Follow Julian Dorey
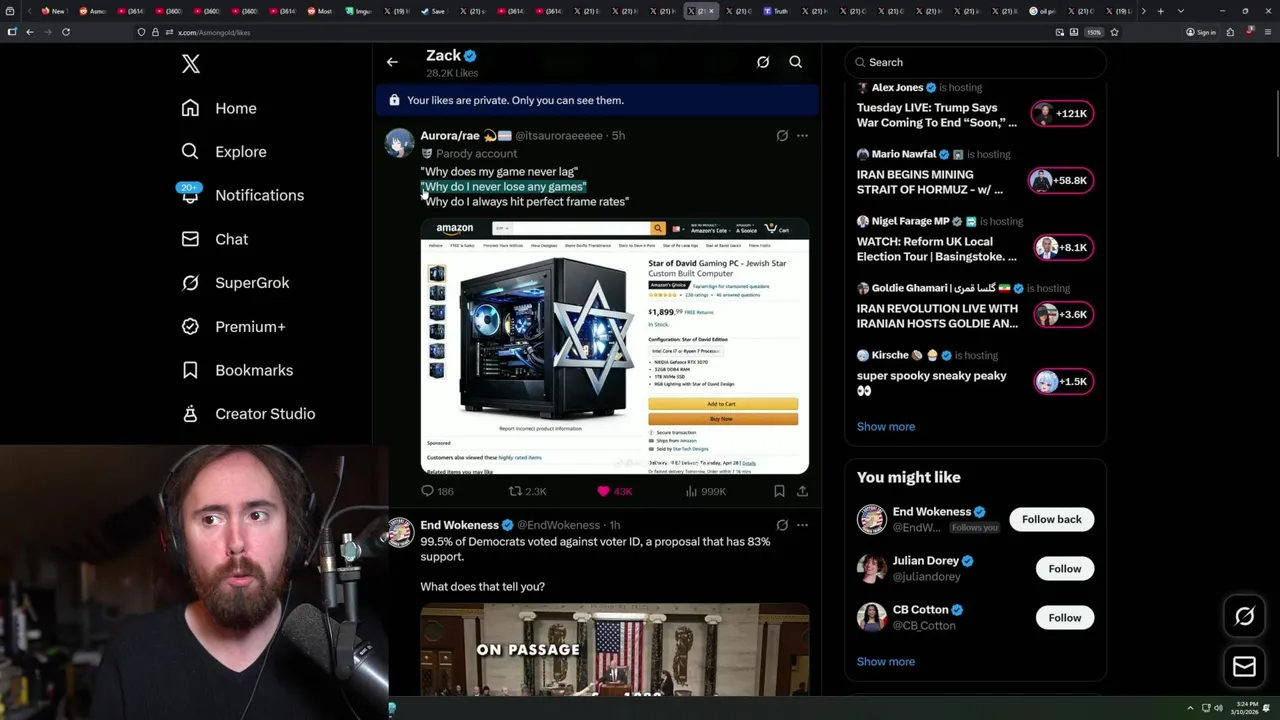 click(x=1064, y=568)
